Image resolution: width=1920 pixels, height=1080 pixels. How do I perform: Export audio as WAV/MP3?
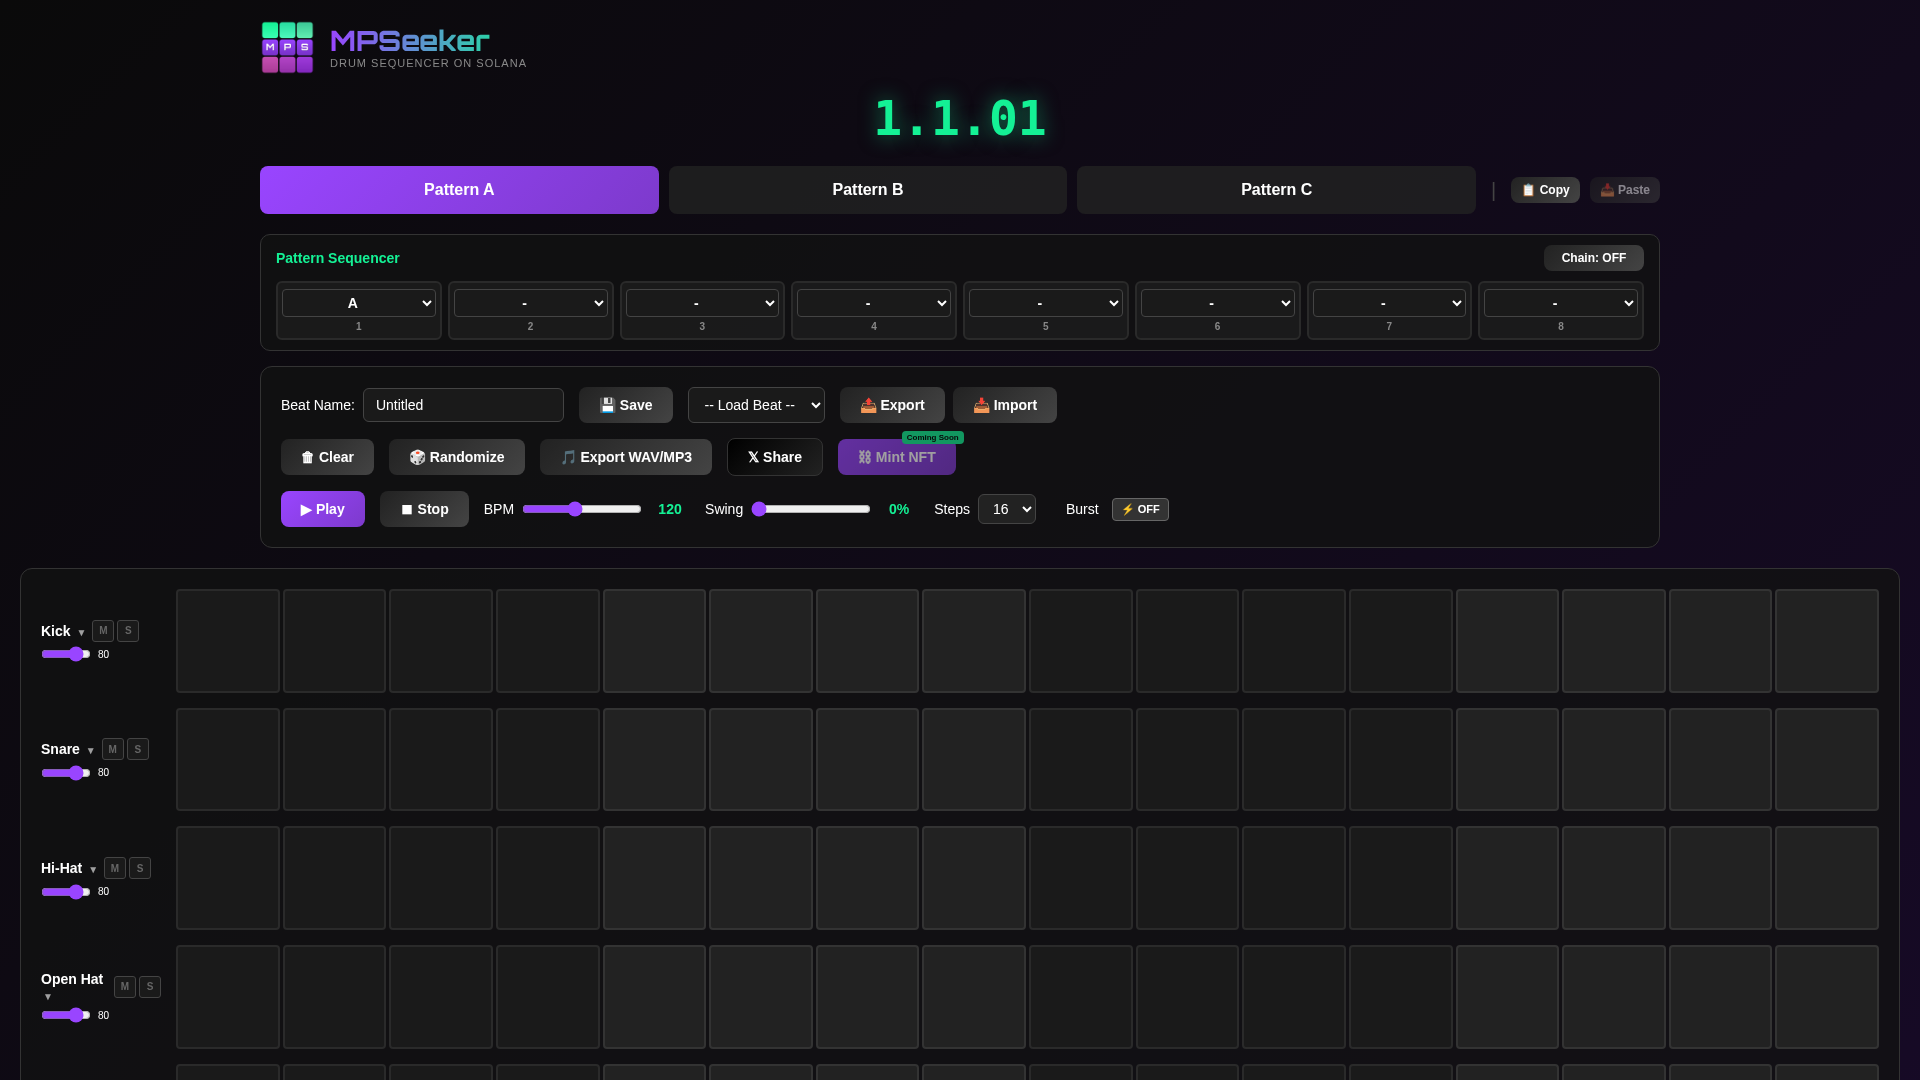(x=626, y=457)
